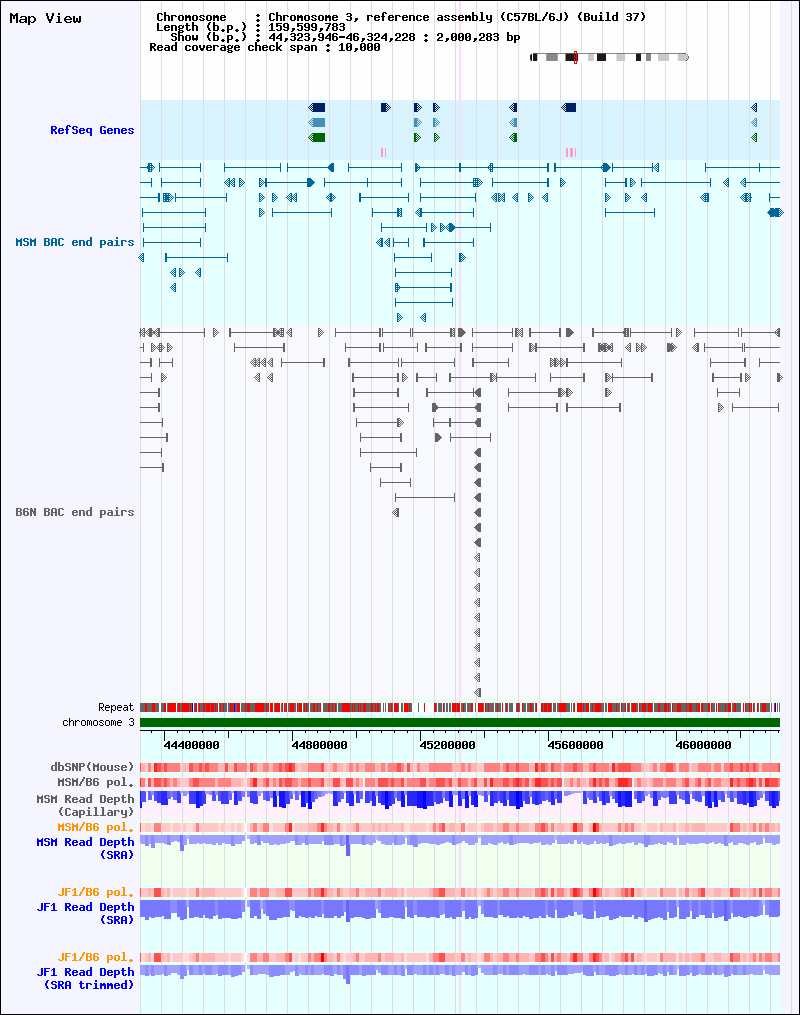This screenshot has width=800, height=1015.
Task: Select the 44400000 ruler position
Action: (x=192, y=745)
